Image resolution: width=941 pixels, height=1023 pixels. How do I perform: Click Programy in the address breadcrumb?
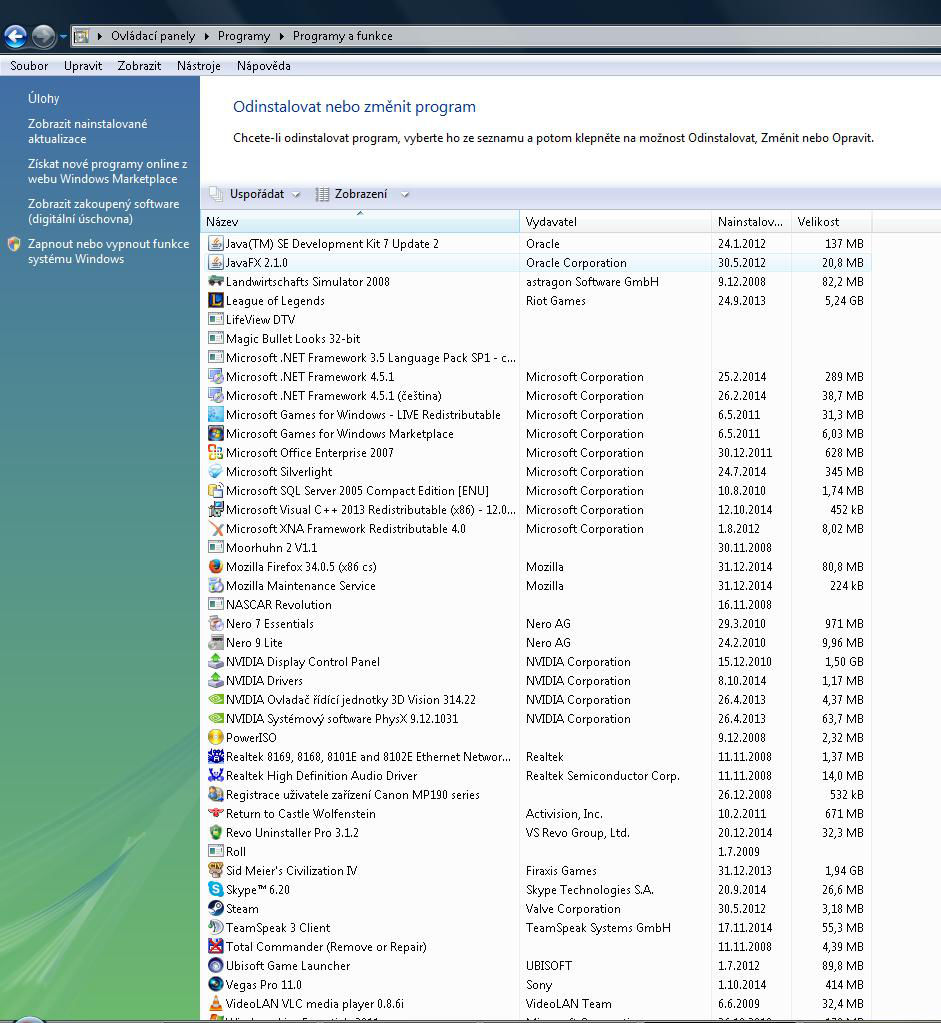244,36
